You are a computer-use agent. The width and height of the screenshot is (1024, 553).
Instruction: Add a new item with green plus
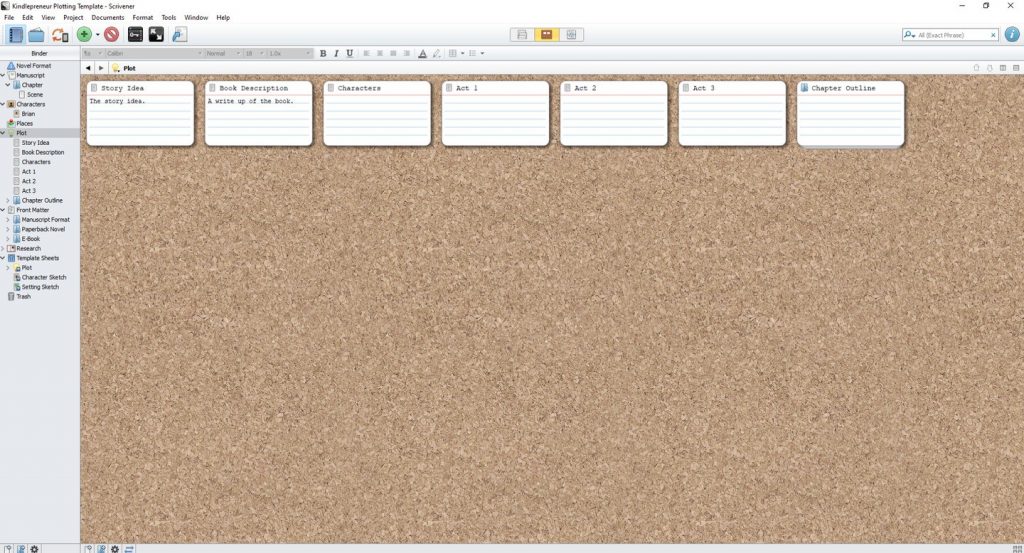pyautogui.click(x=84, y=35)
